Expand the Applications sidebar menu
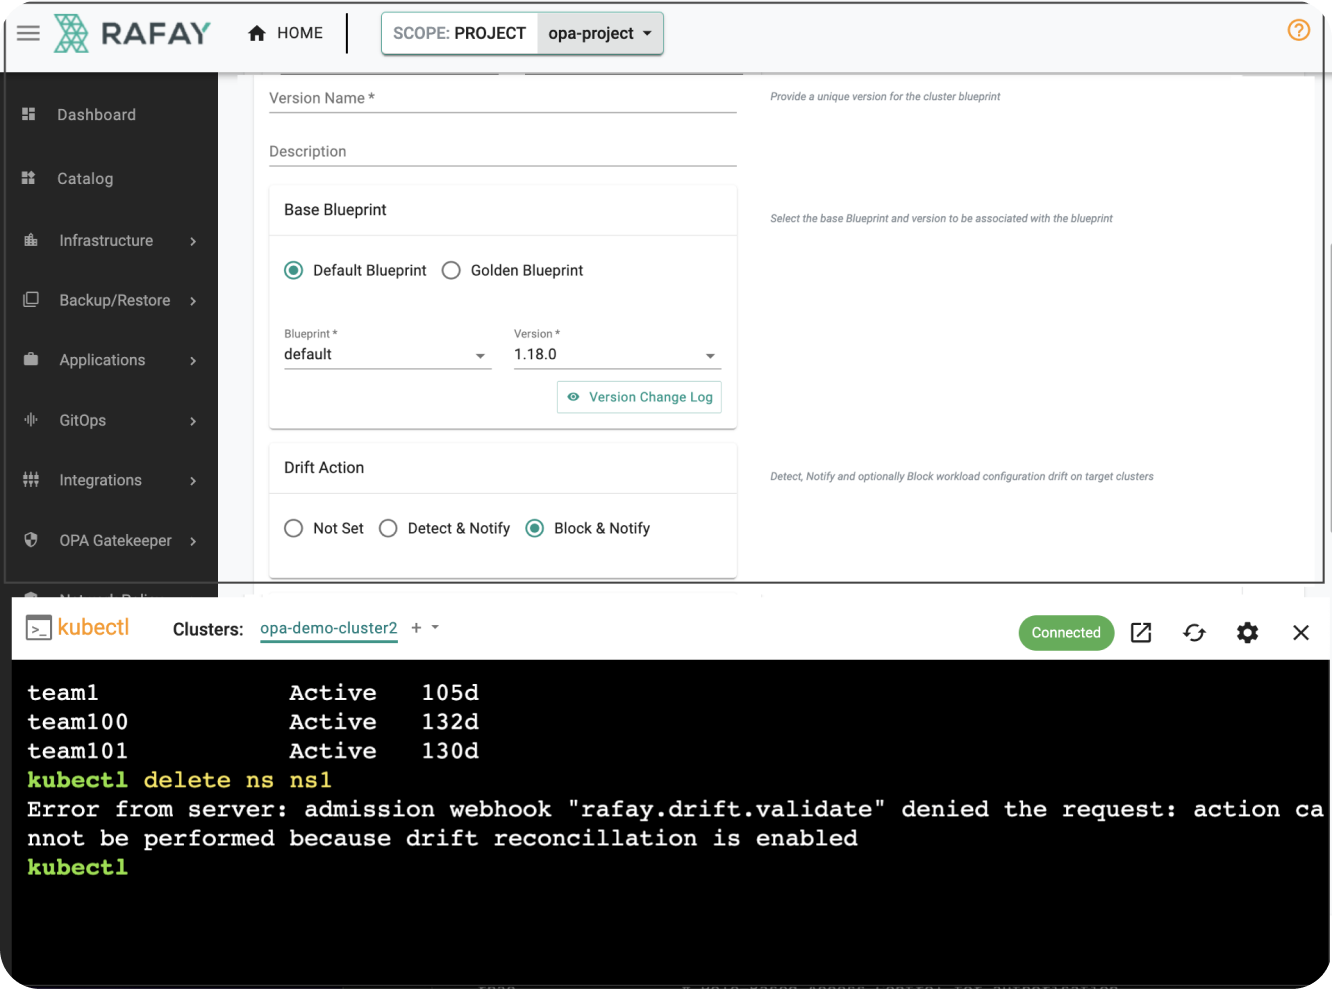Screen dimensions: 1332x989 (102, 360)
